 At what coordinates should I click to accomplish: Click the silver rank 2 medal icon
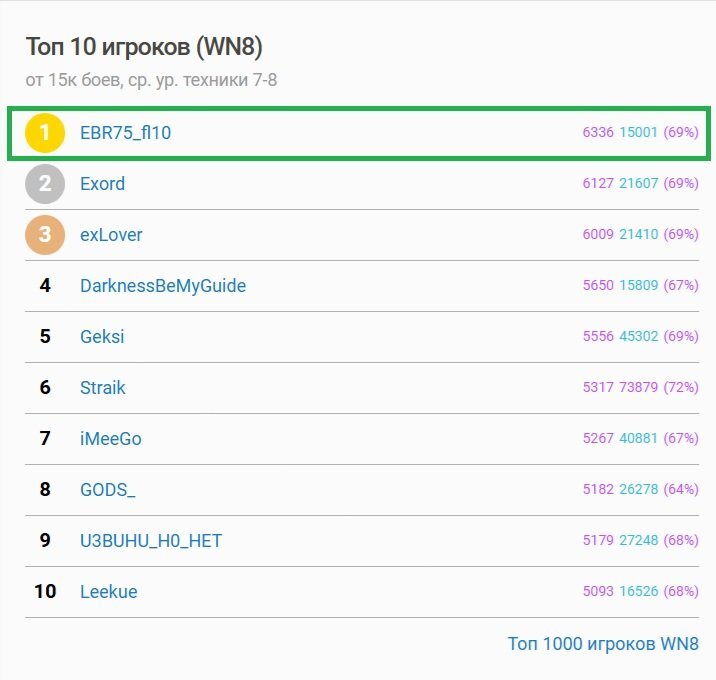(x=45, y=184)
